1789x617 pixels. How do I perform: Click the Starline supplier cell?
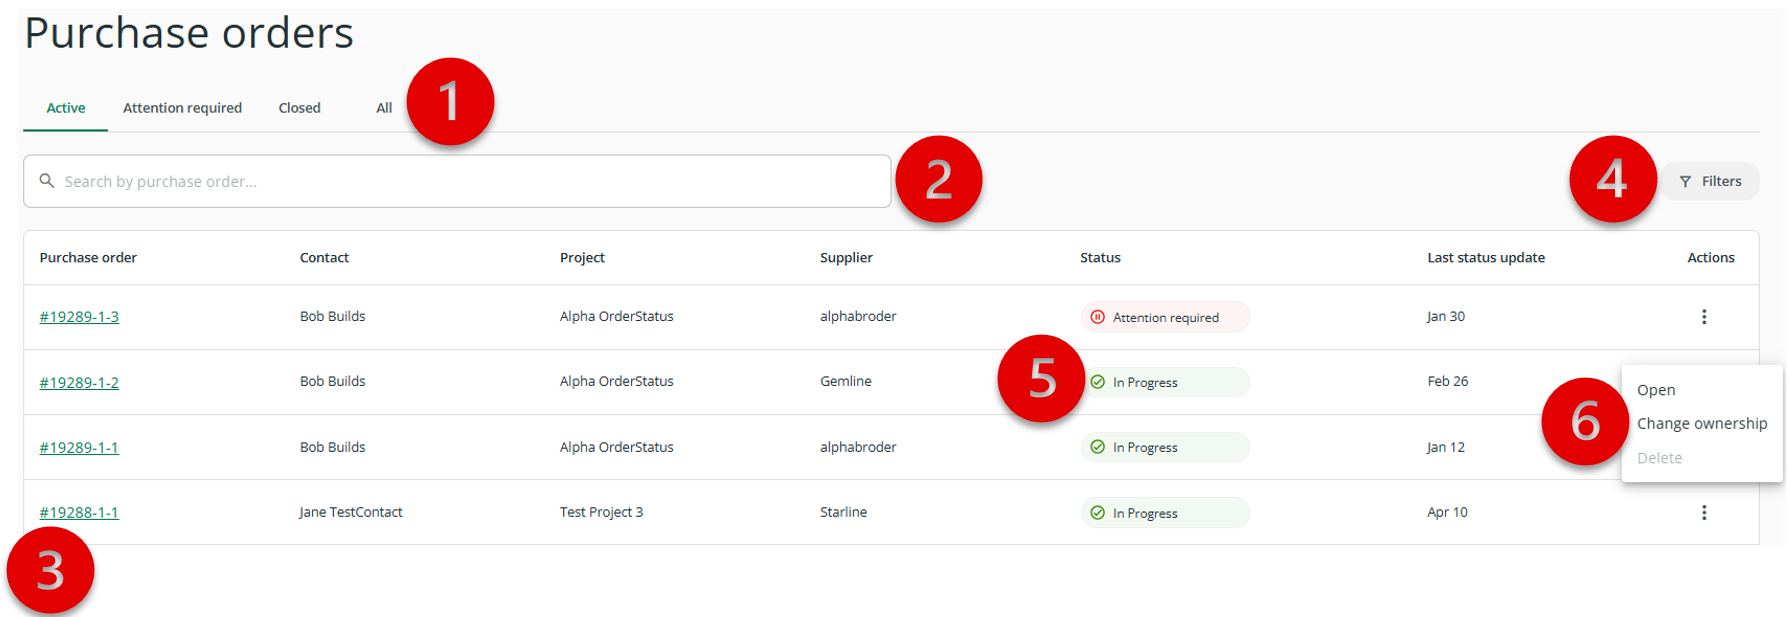pyautogui.click(x=843, y=512)
